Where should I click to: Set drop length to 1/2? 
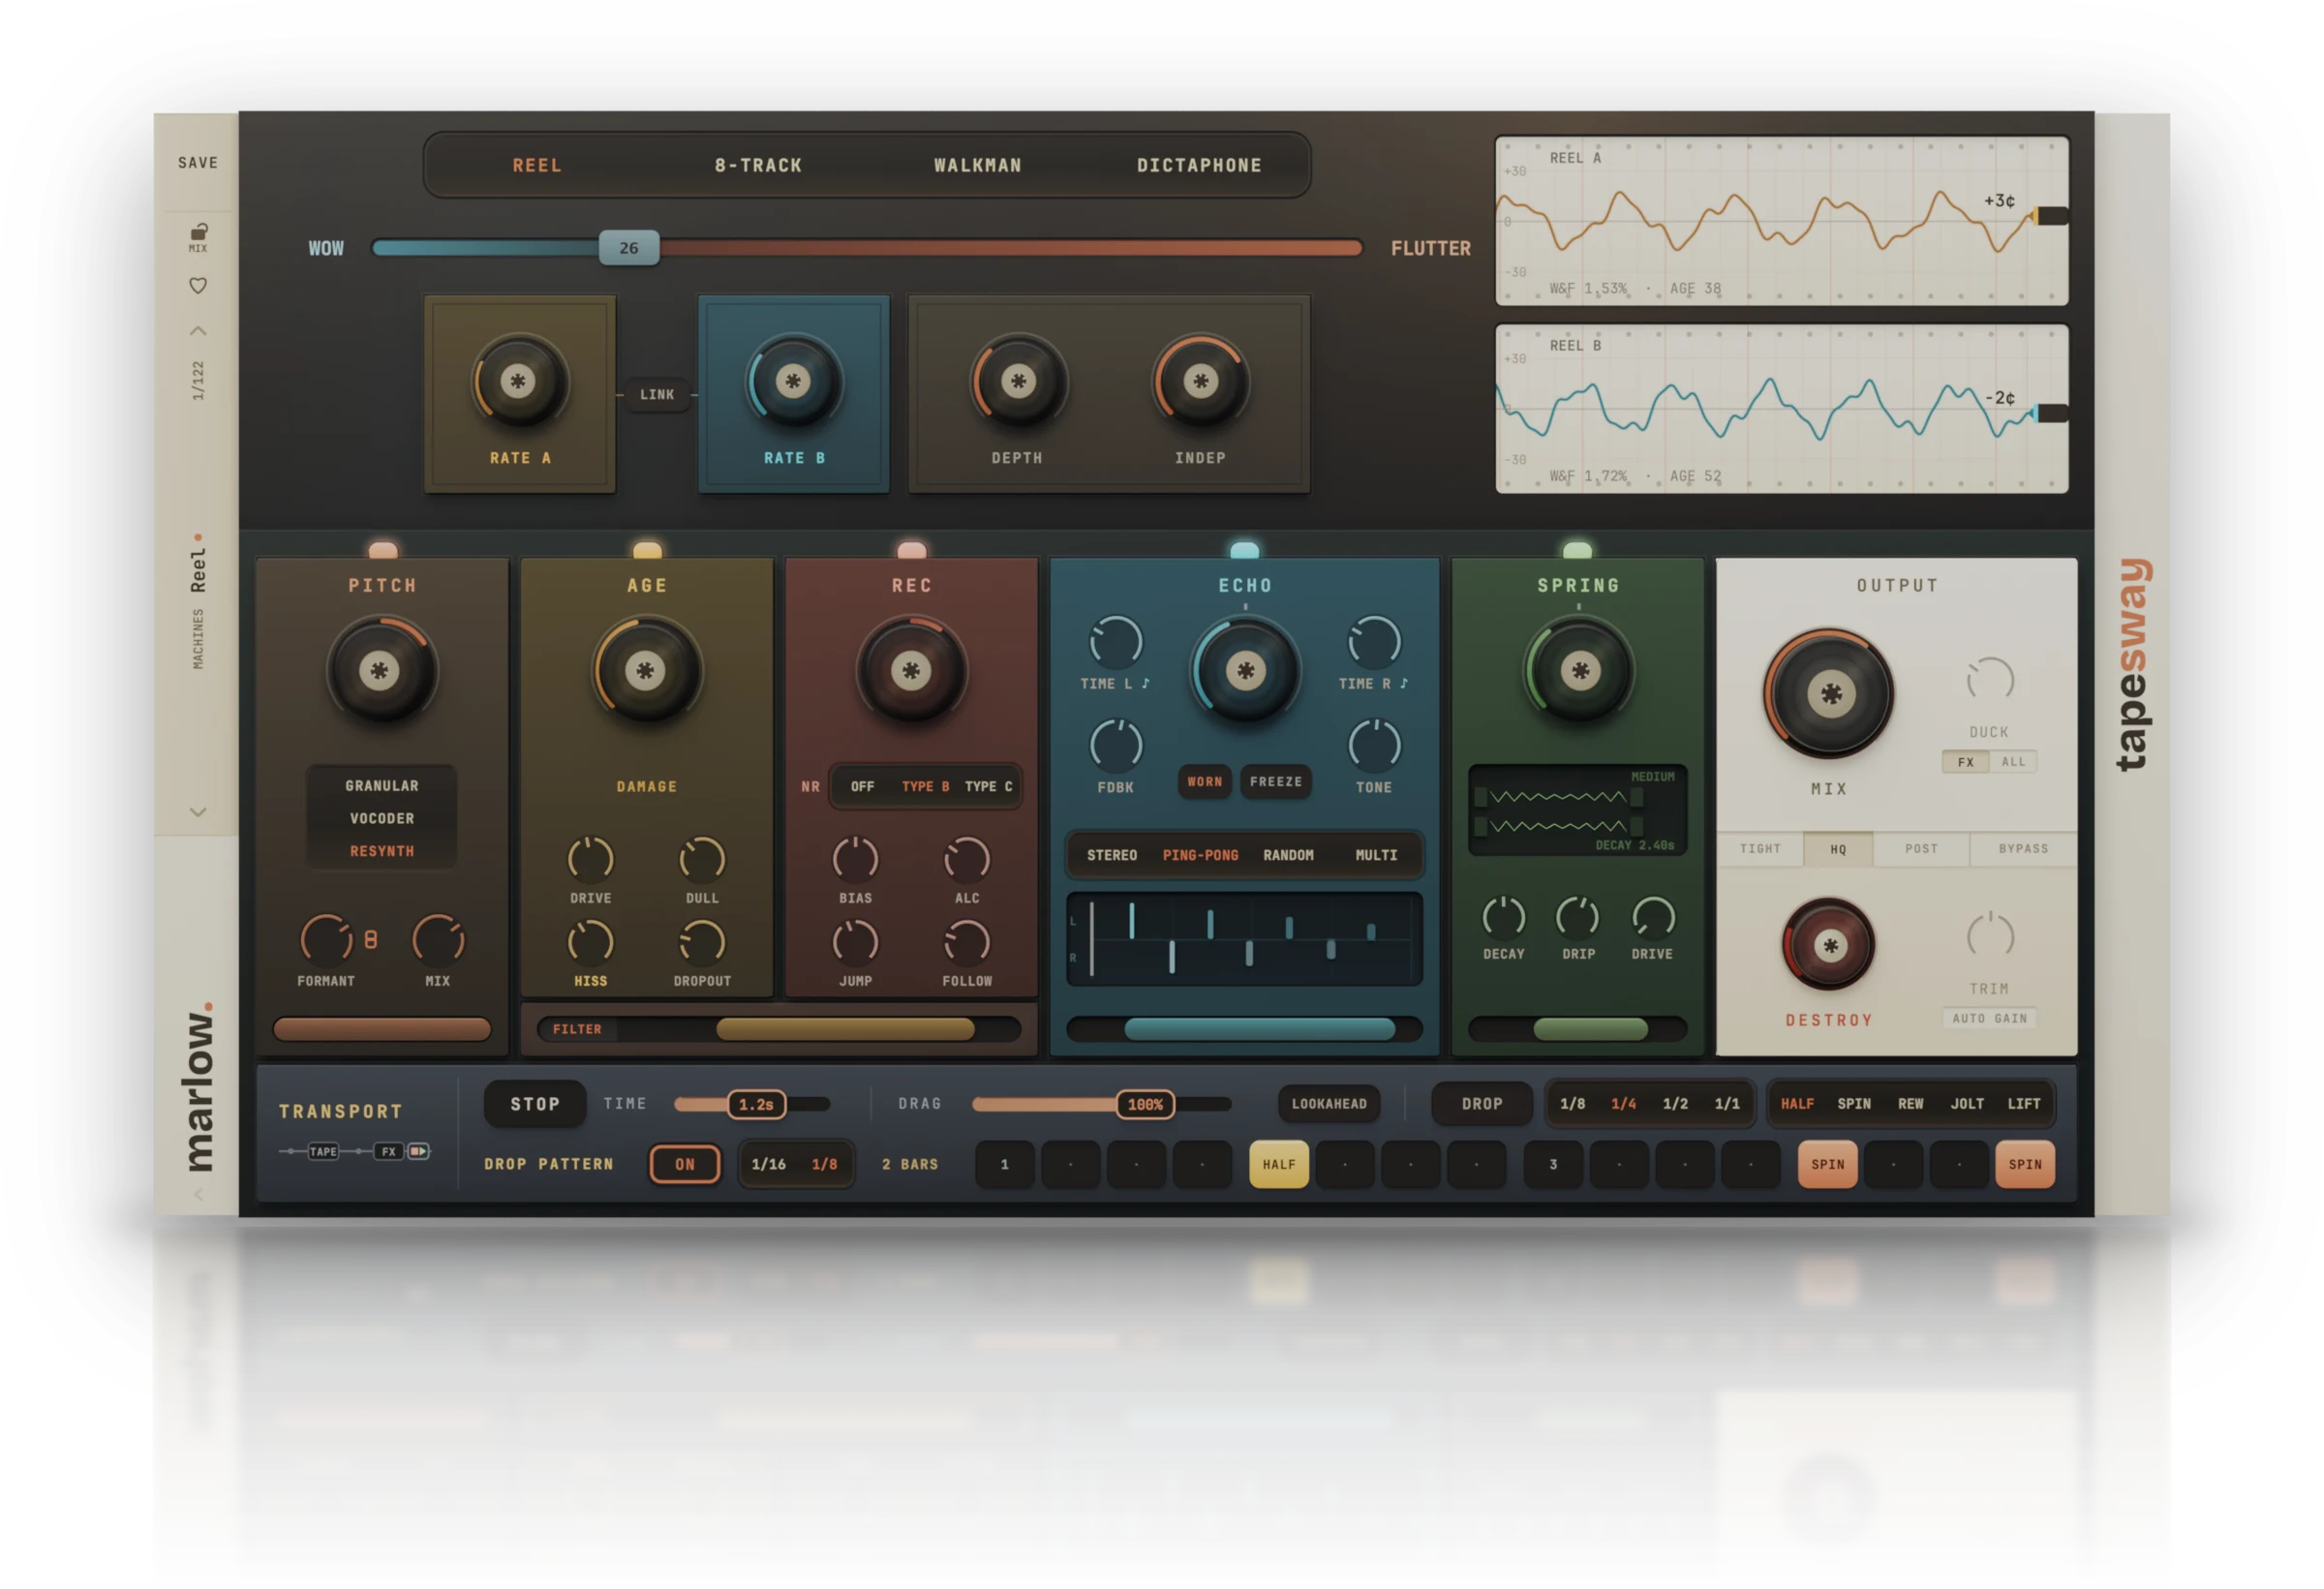1675,1104
